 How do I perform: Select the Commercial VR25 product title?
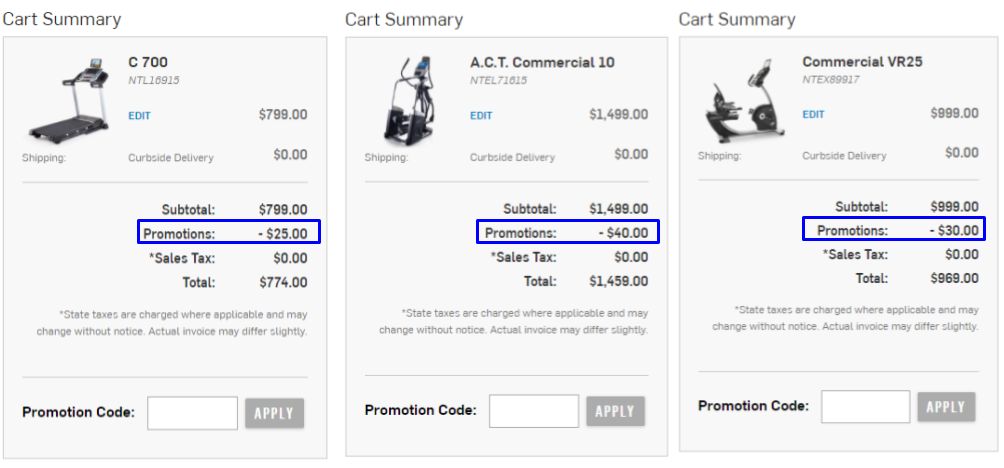[862, 61]
